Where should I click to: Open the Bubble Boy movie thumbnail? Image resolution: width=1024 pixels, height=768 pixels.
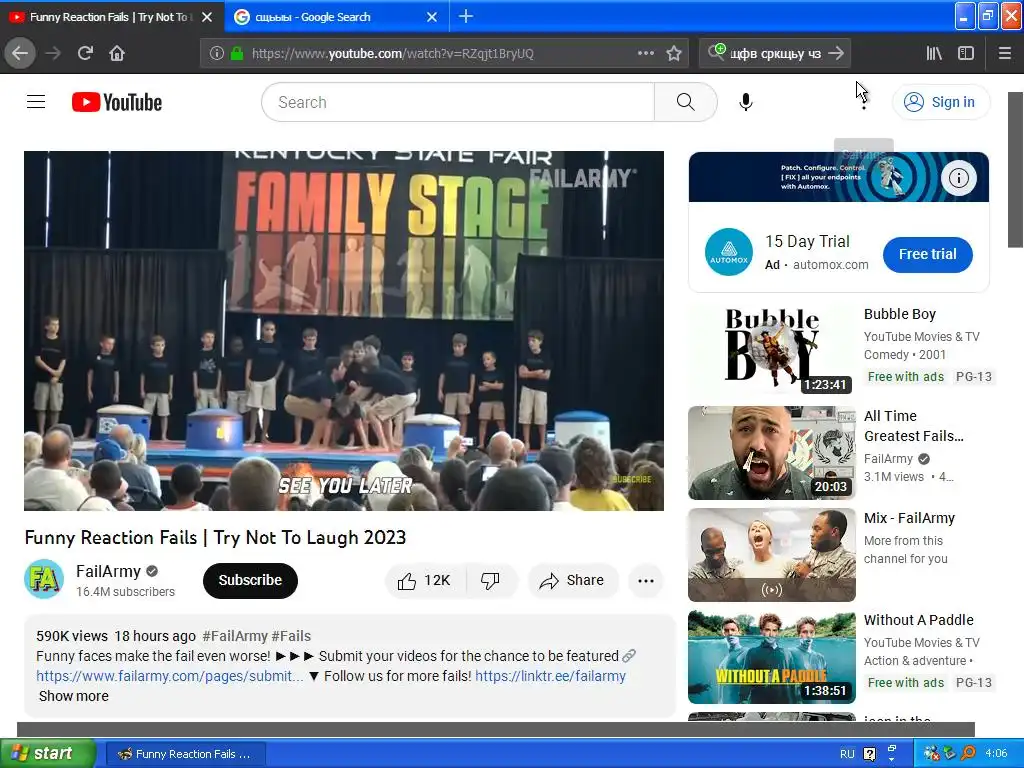pos(772,351)
